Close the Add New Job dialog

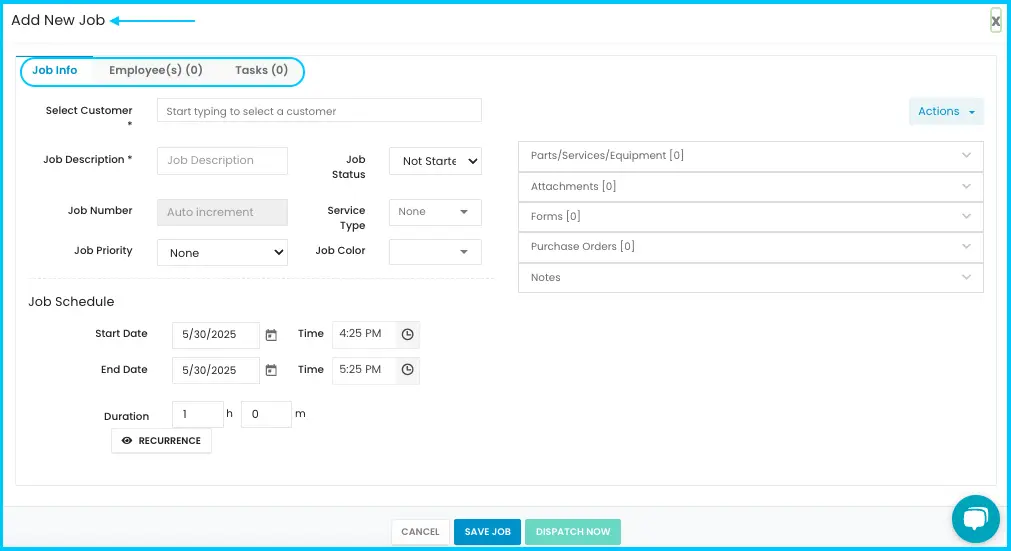point(996,21)
